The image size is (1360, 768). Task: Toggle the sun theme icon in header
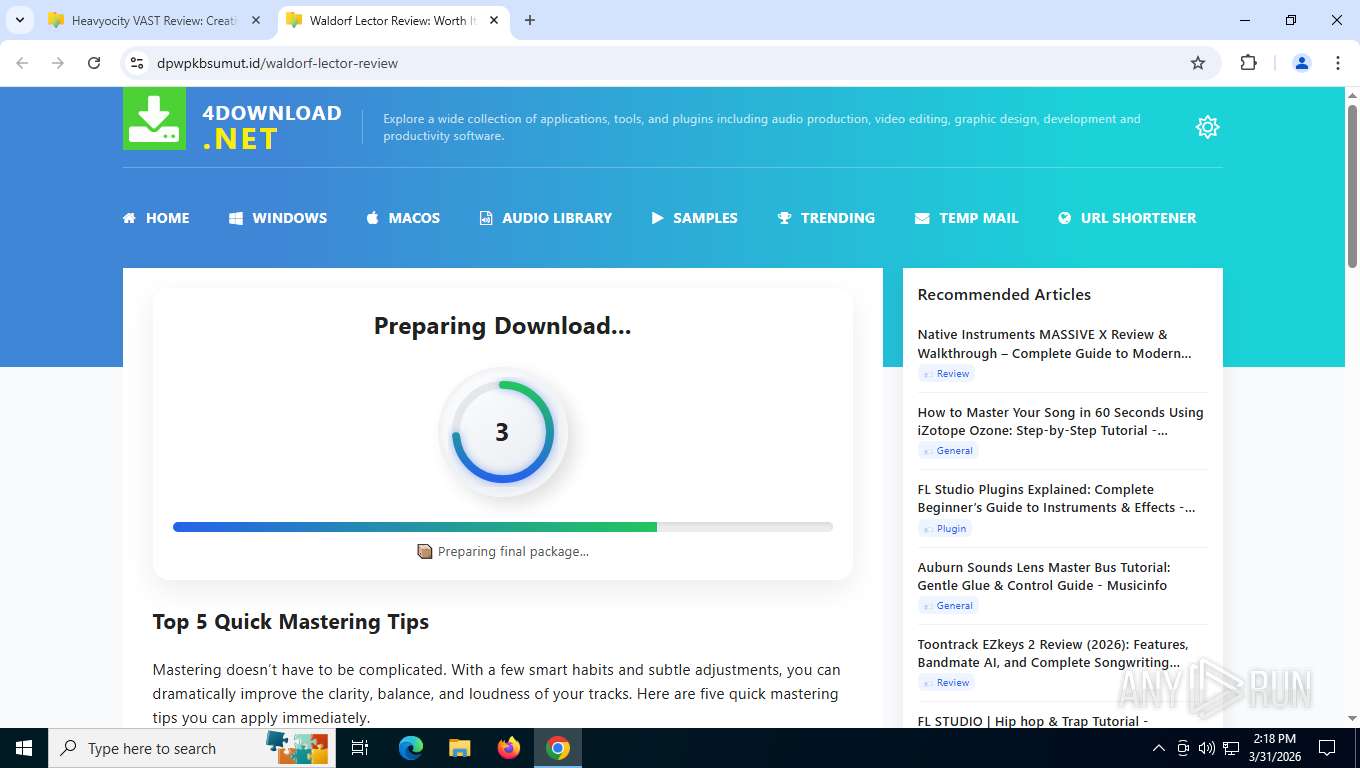1207,127
